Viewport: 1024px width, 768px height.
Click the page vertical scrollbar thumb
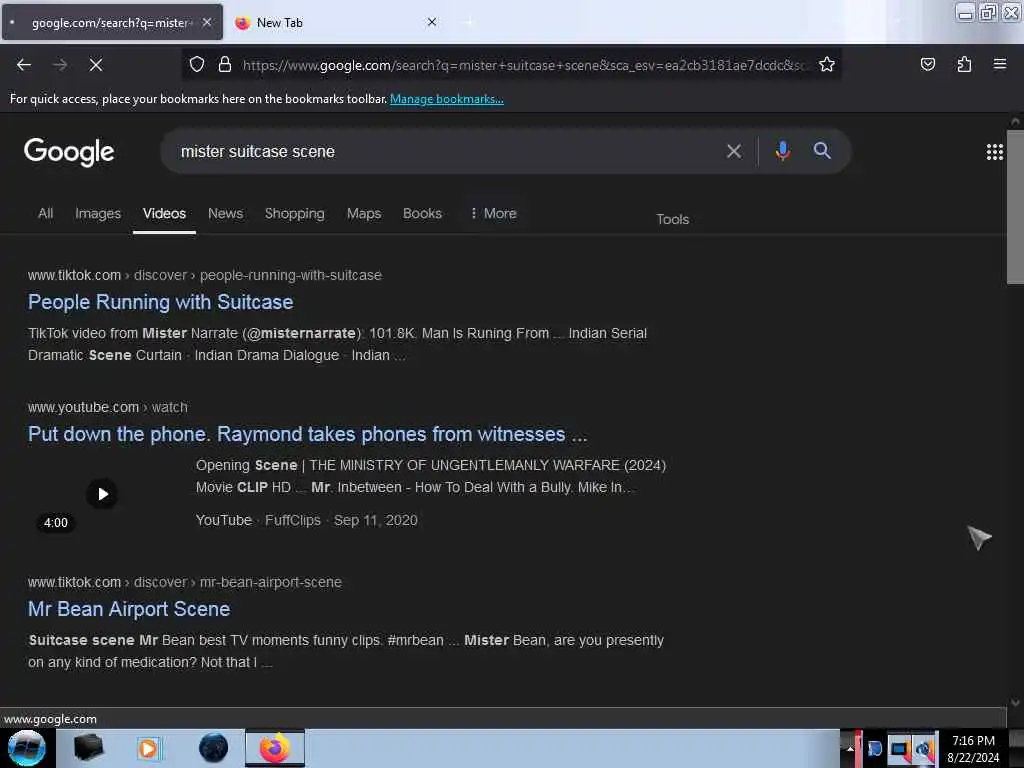pyautogui.click(x=1015, y=207)
